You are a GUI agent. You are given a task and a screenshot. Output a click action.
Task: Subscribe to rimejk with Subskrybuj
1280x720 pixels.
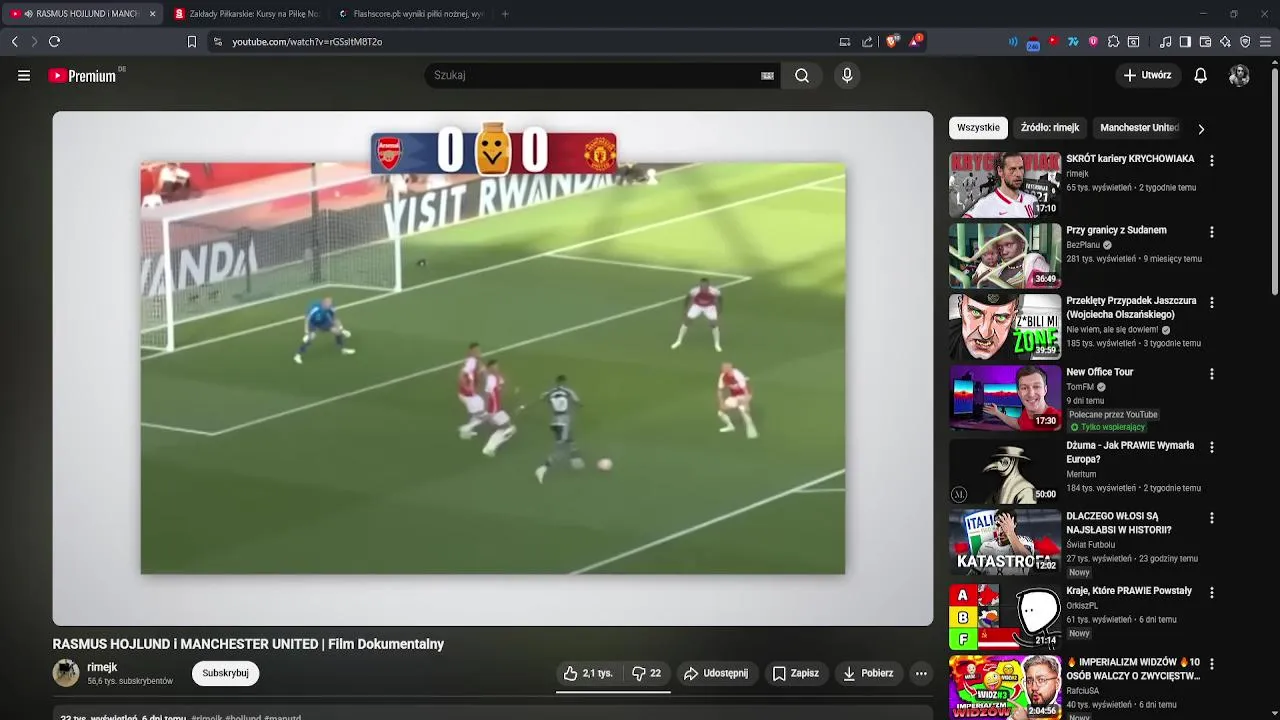[225, 673]
